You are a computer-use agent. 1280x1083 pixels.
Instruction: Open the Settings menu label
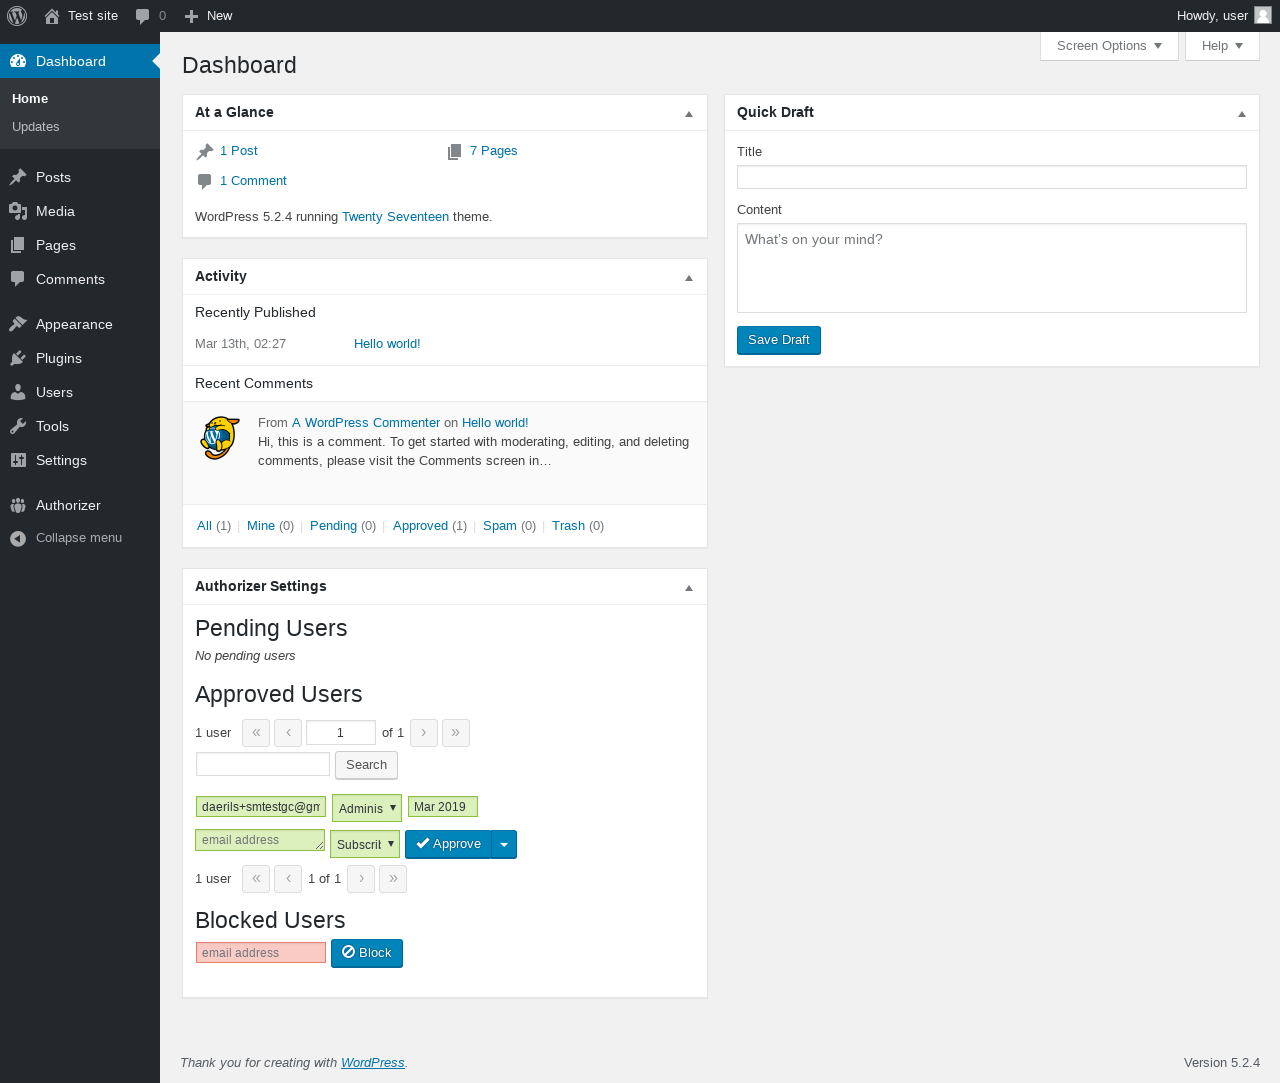coord(61,460)
